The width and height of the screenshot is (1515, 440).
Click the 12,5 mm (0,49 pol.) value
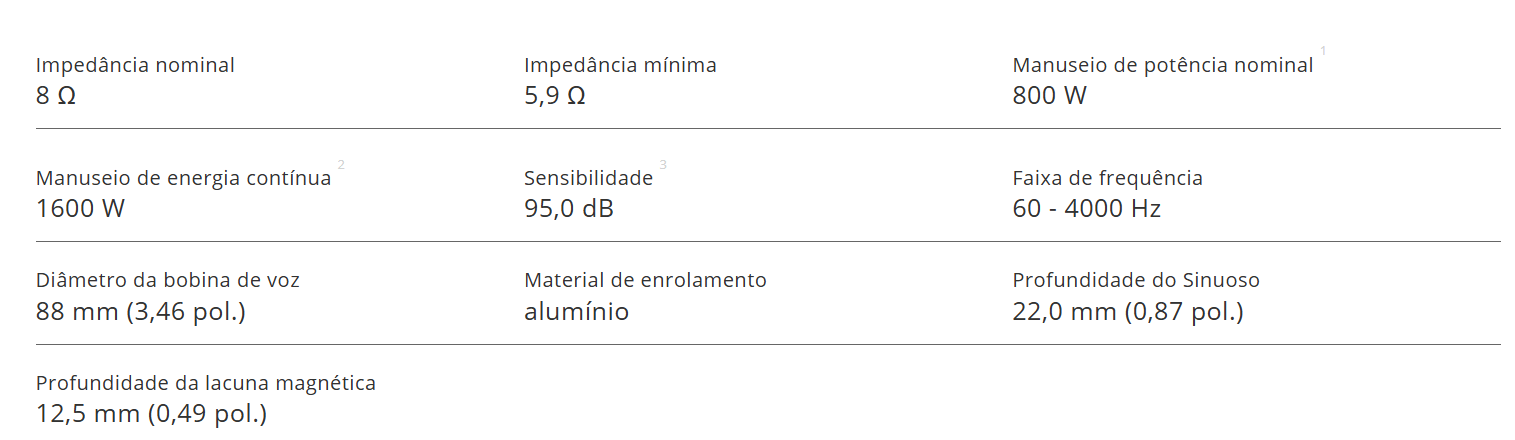(152, 413)
